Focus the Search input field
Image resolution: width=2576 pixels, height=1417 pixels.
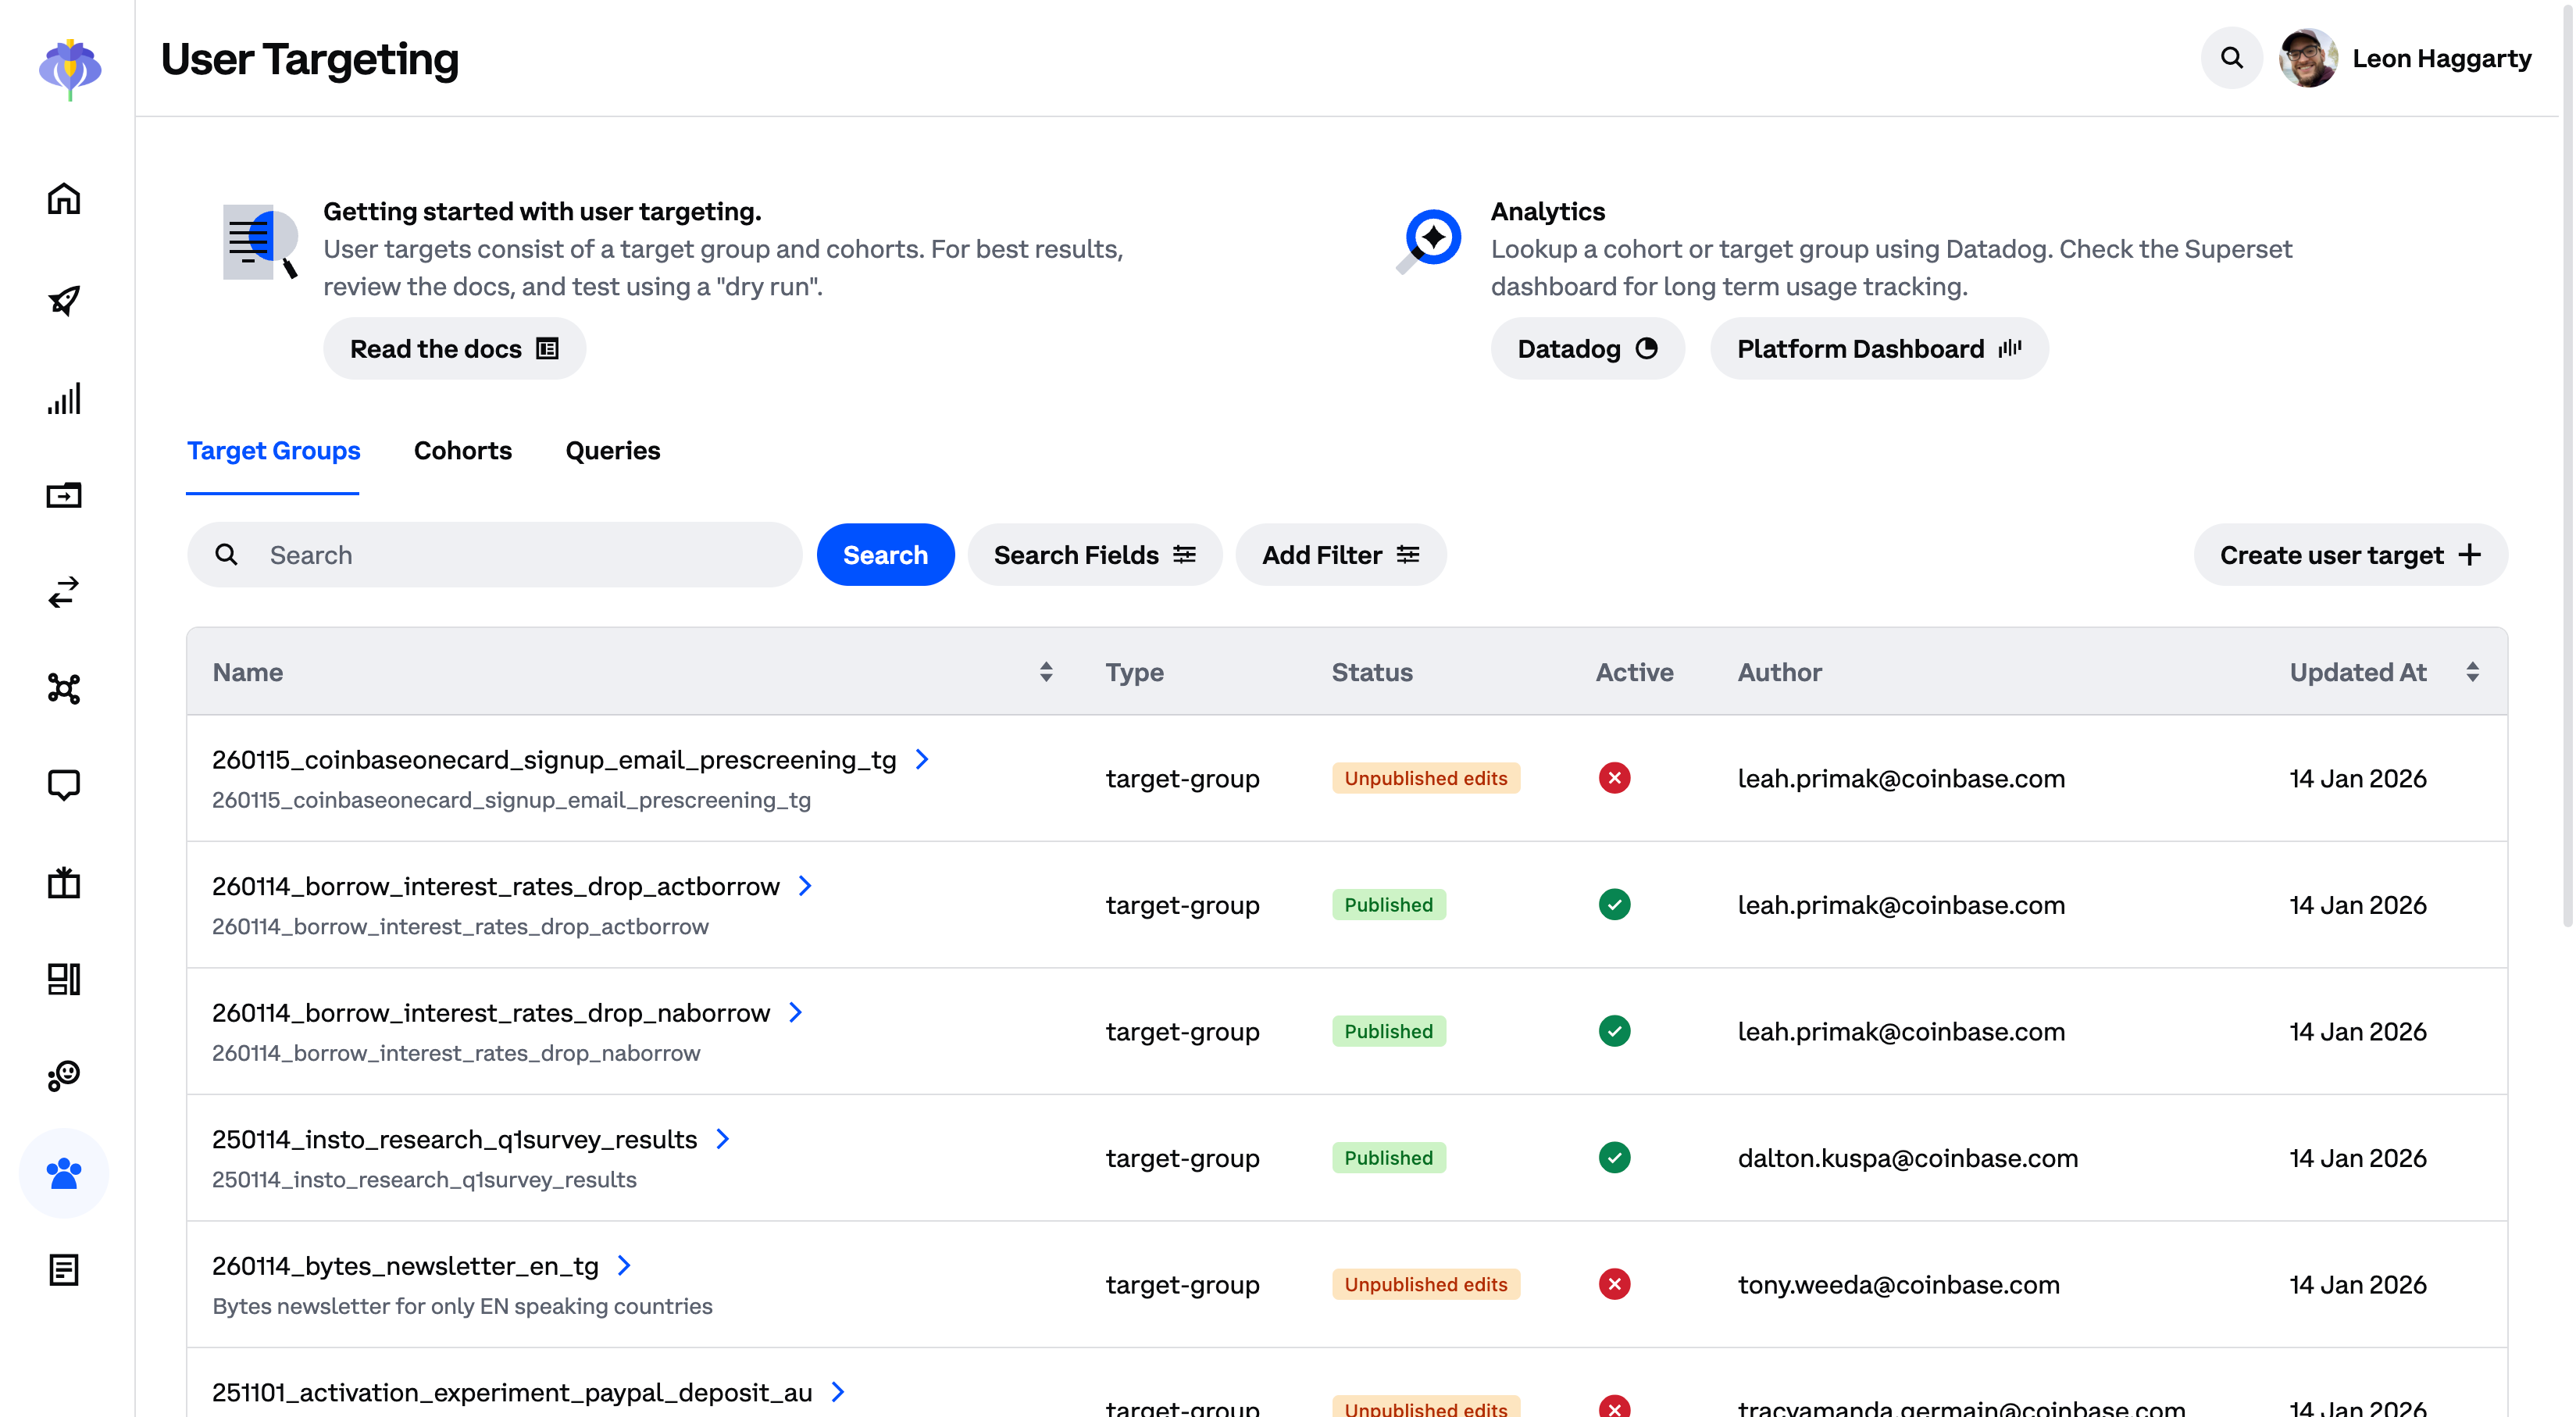tap(494, 555)
